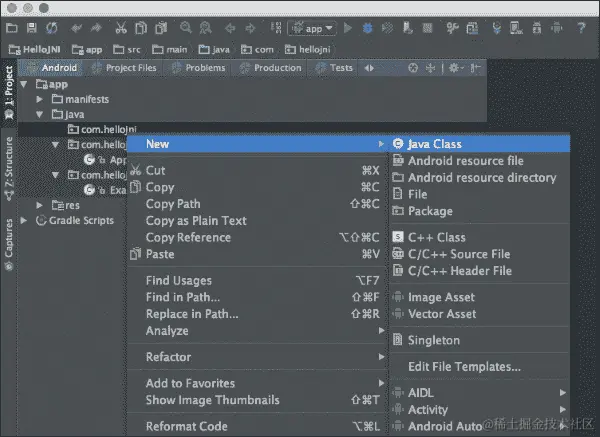Toggle the Captures tool window
This screenshot has width=600, height=437.
(x=9, y=245)
